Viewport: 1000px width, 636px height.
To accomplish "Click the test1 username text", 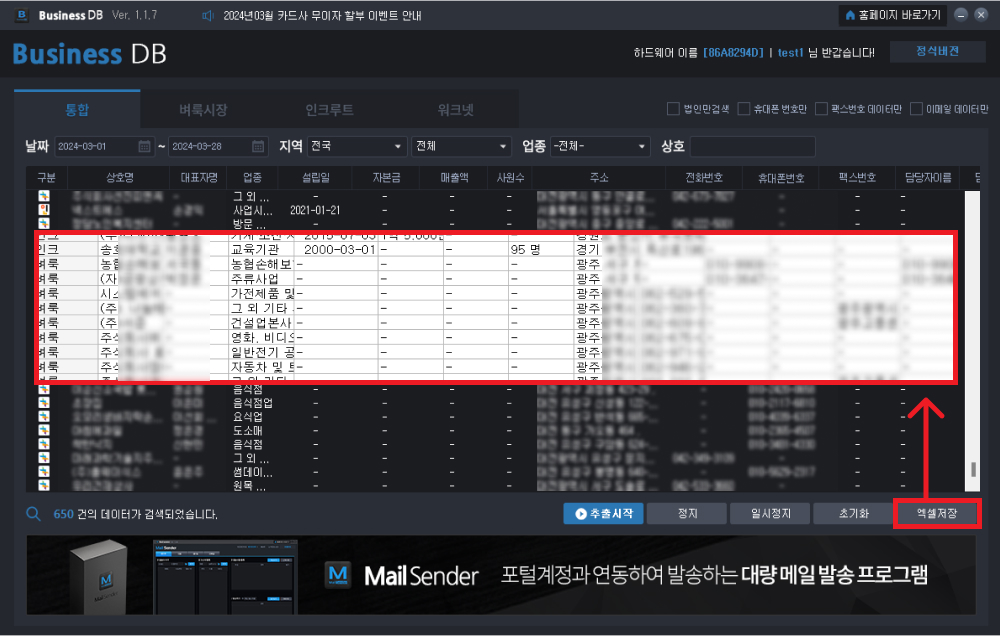I will (790, 52).
